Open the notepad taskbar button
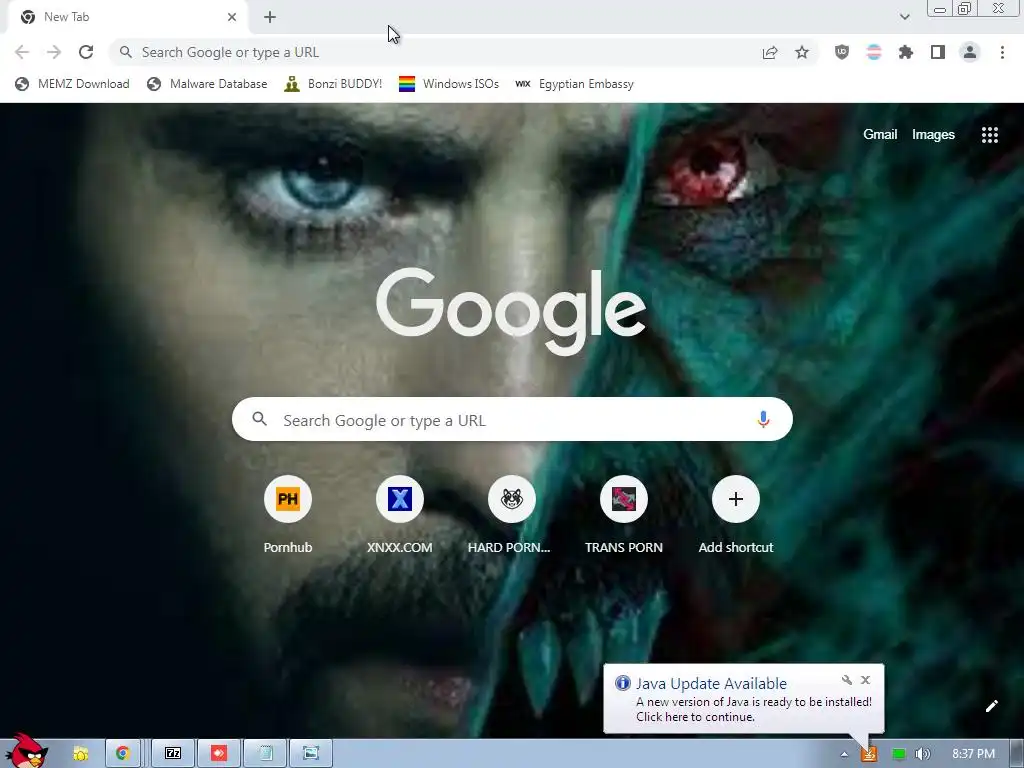Viewport: 1024px width, 768px height. click(x=265, y=754)
